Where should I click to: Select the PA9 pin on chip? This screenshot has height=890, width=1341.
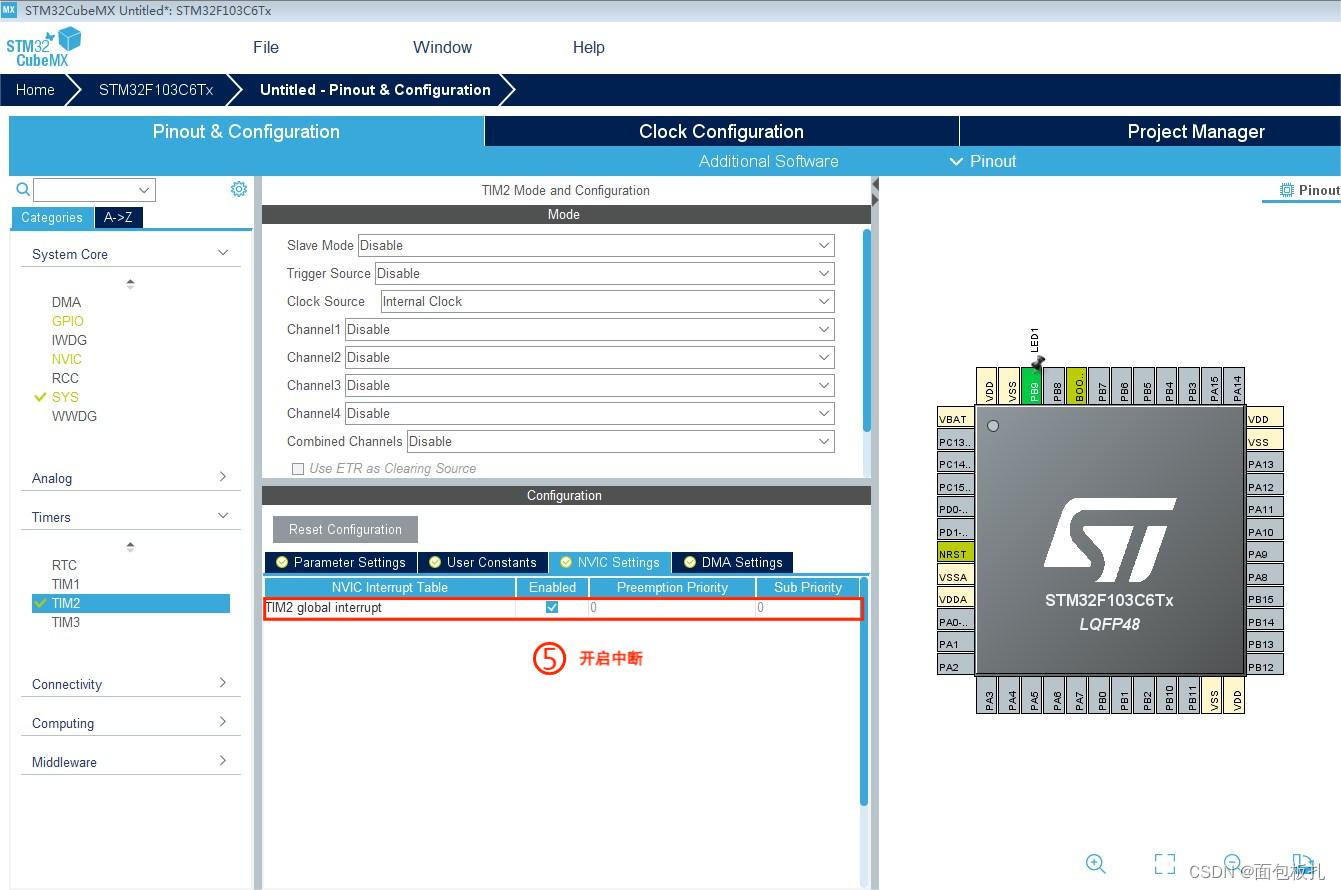point(1264,554)
